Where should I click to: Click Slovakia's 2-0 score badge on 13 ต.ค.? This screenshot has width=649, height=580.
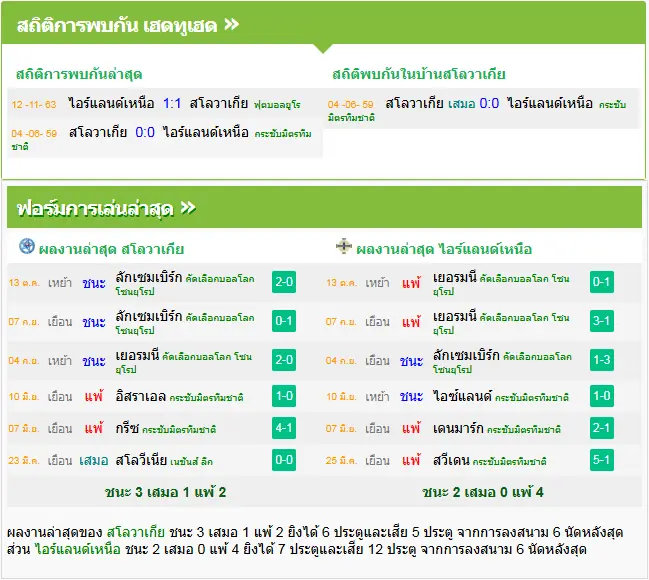point(284,282)
